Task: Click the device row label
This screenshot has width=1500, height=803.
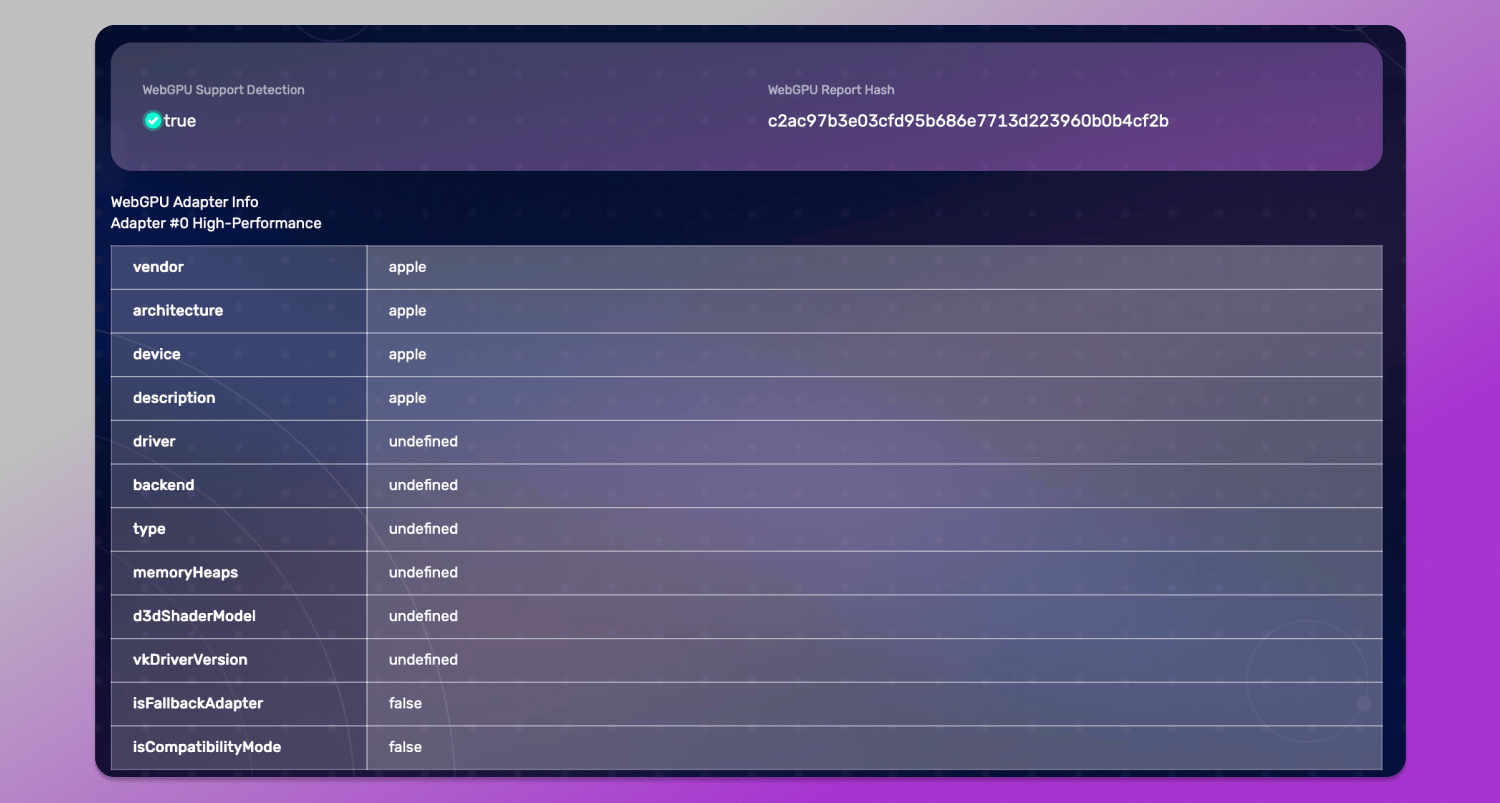Action: [x=156, y=354]
